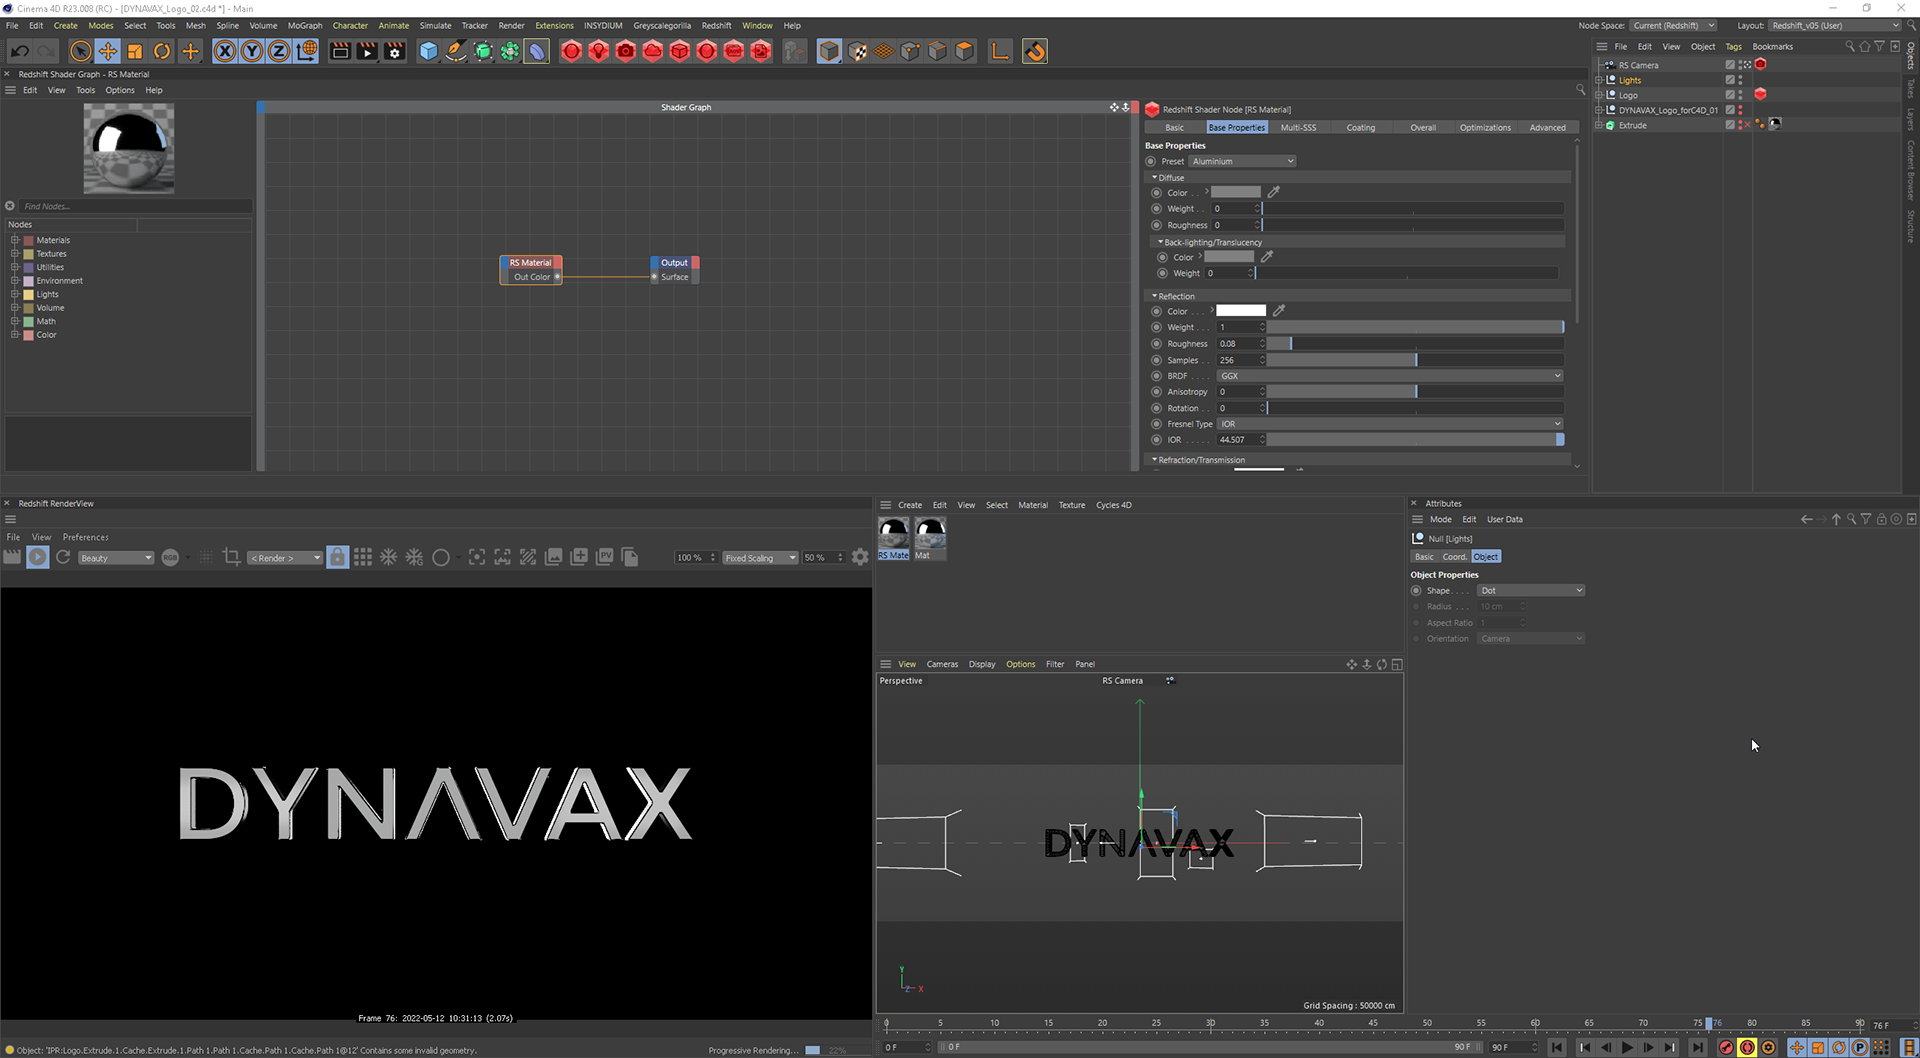Click the Spline Pen icon
The height and width of the screenshot is (1058, 1920).
coord(456,51)
